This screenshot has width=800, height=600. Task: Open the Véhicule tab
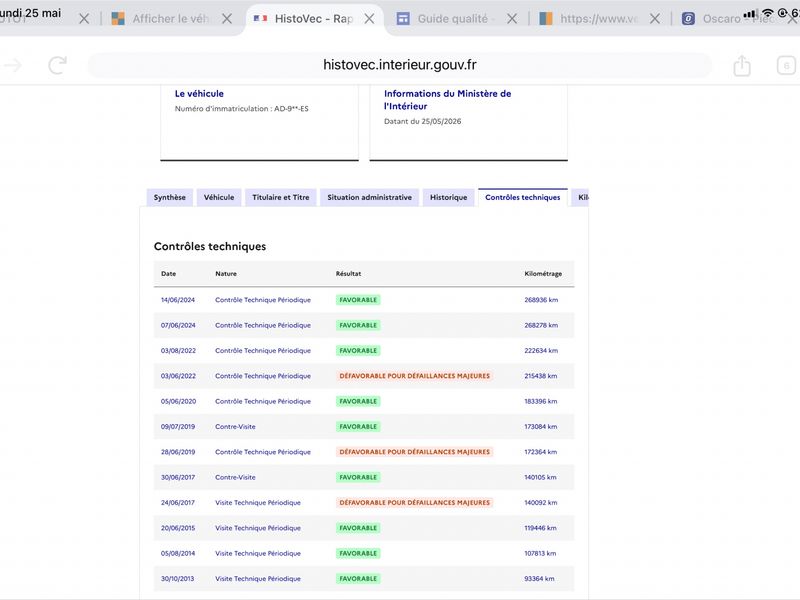click(x=219, y=197)
